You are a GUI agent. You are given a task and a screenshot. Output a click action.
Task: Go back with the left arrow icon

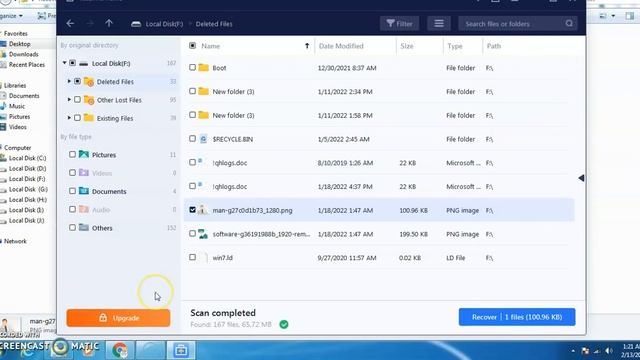point(70,24)
